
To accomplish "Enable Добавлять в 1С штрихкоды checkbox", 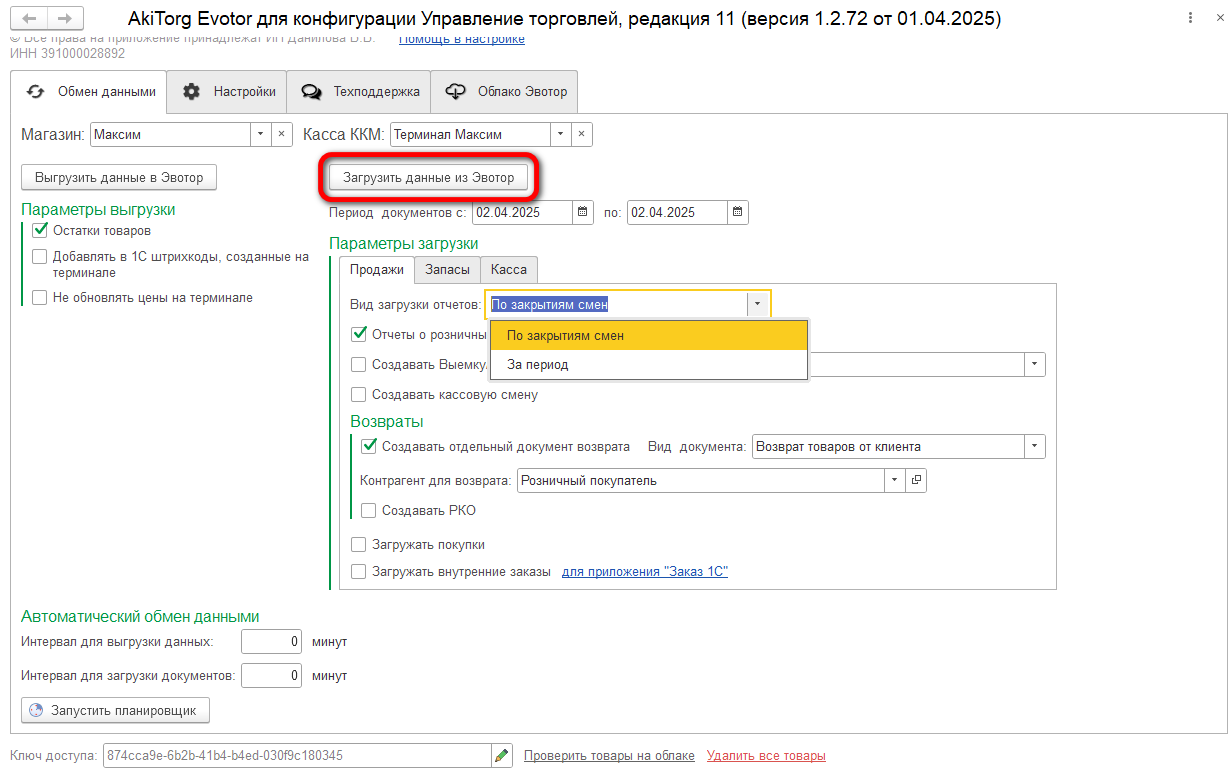I will tap(40, 257).
